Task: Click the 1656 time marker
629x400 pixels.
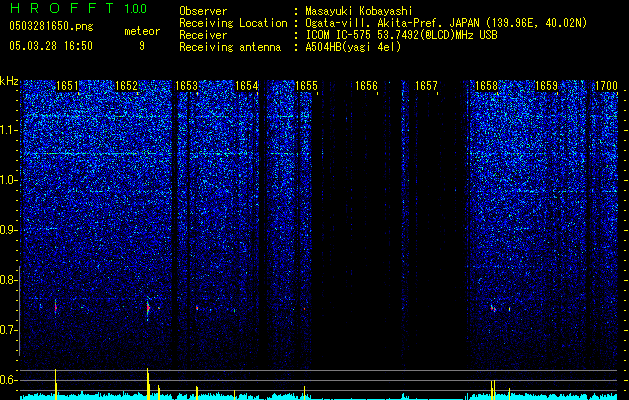Action: click(366, 86)
